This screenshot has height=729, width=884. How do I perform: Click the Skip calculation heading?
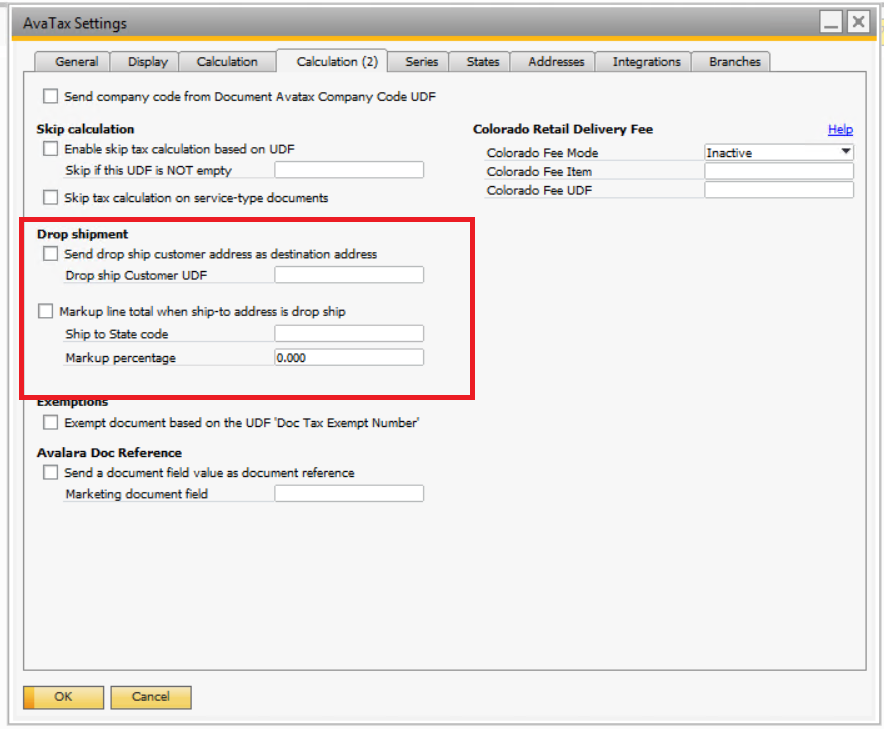pyautogui.click(x=86, y=129)
